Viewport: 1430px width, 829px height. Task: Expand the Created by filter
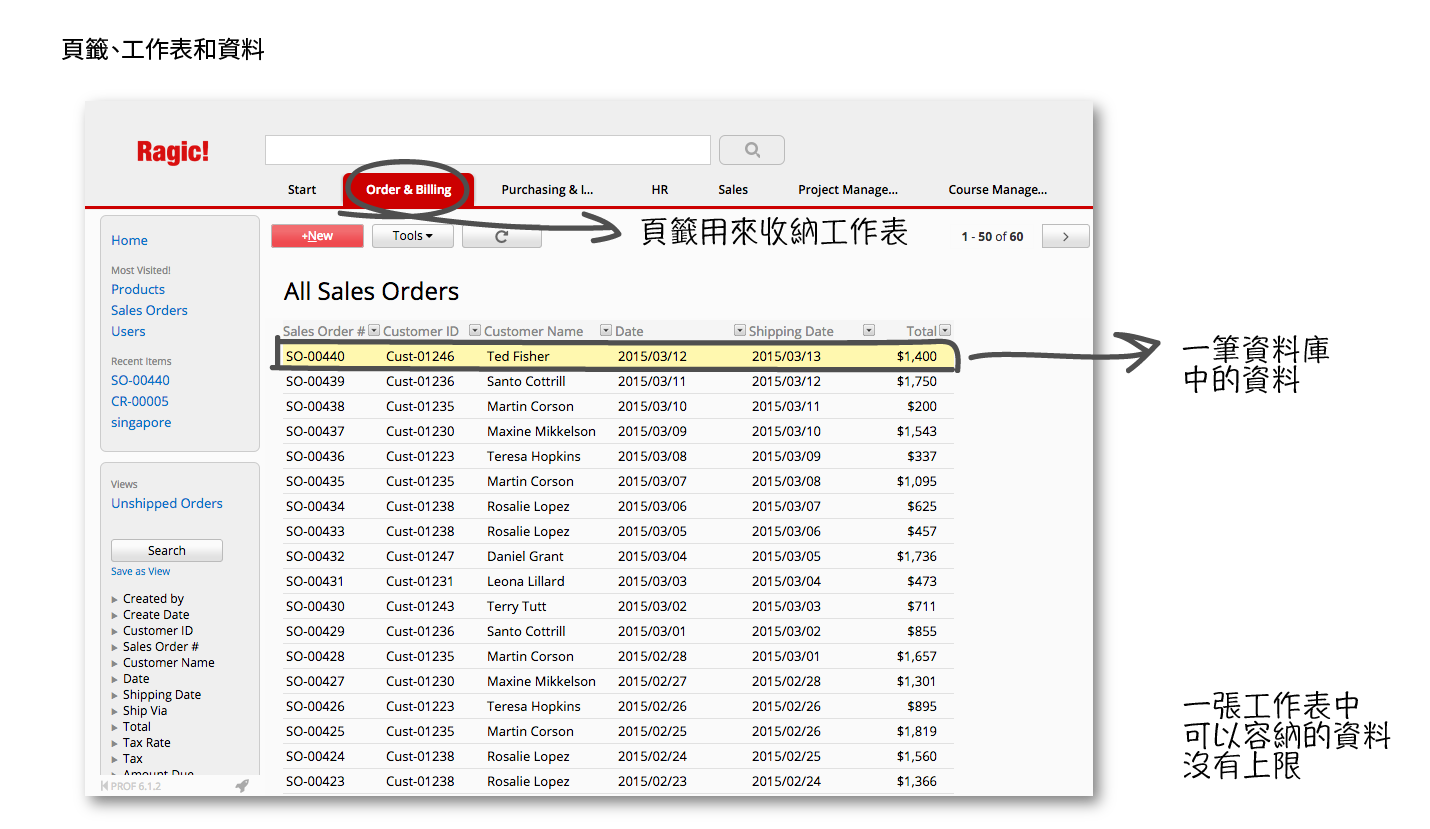(x=115, y=600)
